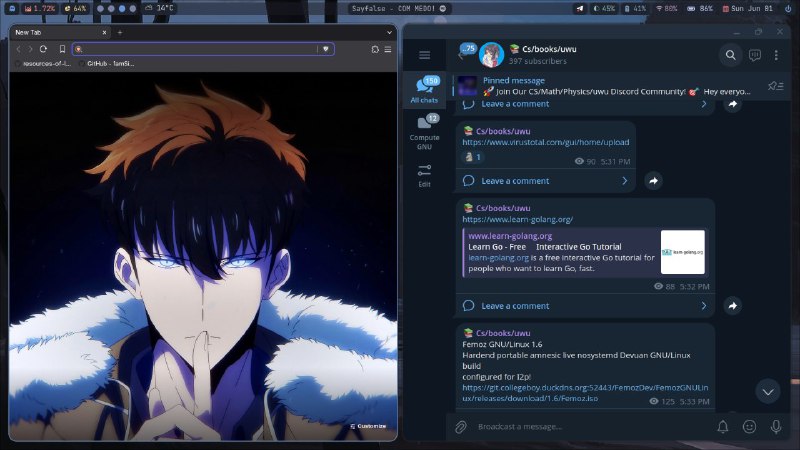Click the pinned message thumbnail image

point(467,86)
